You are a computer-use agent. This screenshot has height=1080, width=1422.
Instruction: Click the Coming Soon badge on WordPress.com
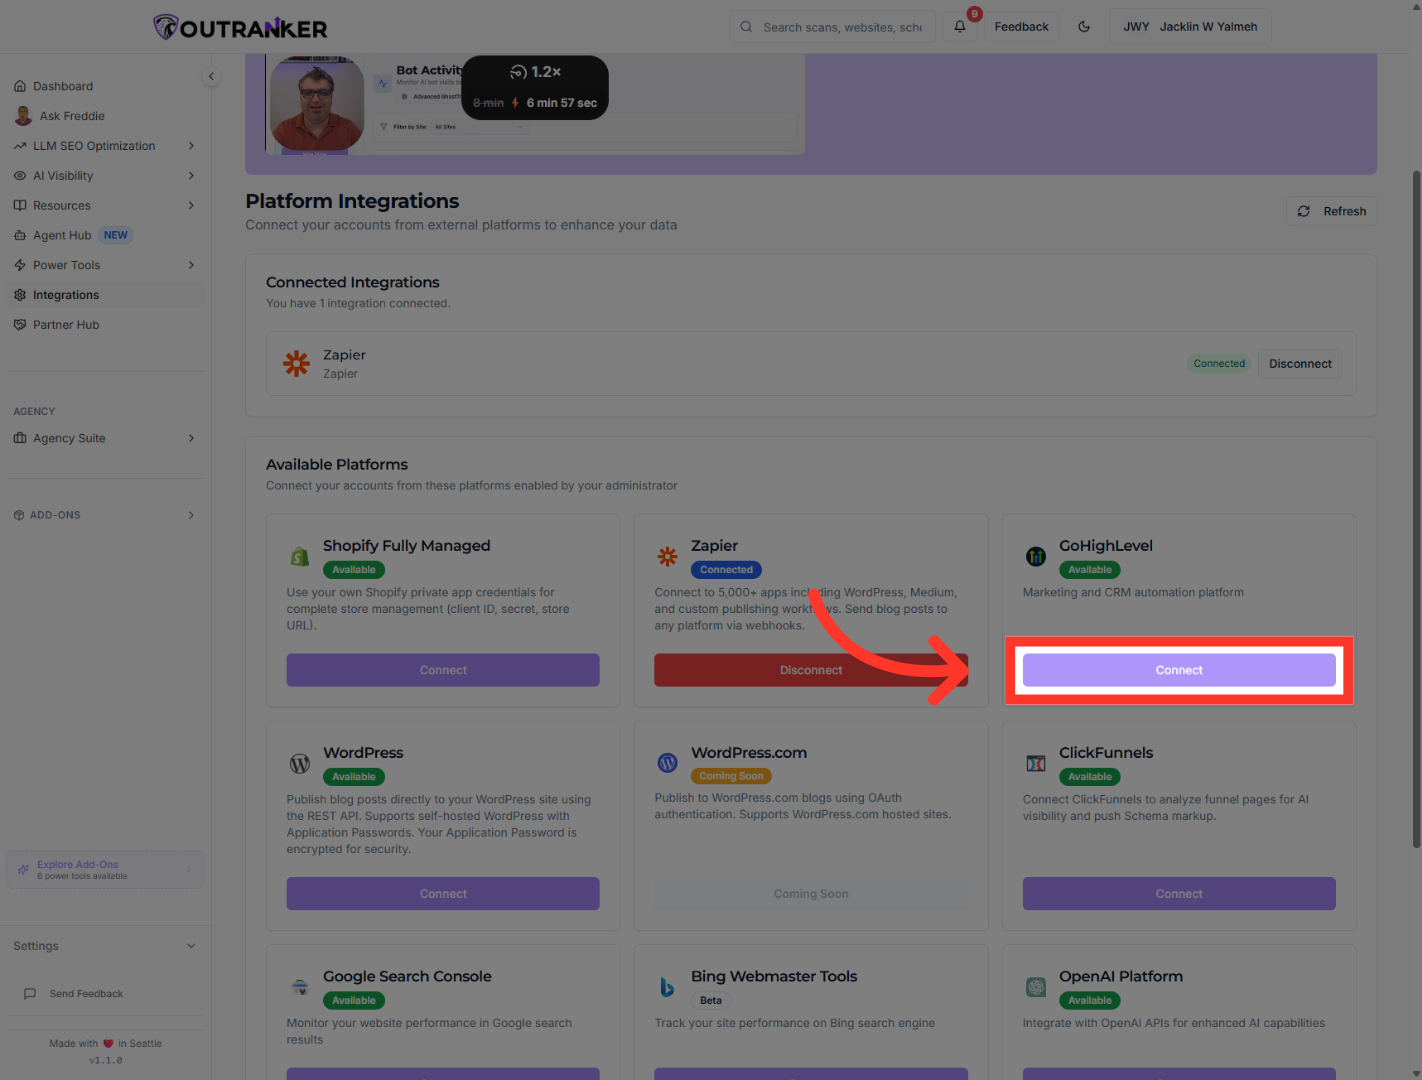(731, 776)
